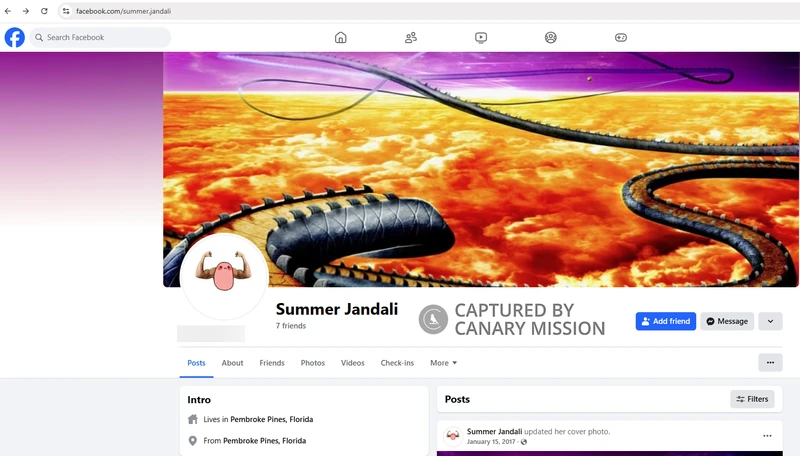The image size is (800, 456).
Task: Open Summer Jandali's profile picture
Action: (x=223, y=275)
